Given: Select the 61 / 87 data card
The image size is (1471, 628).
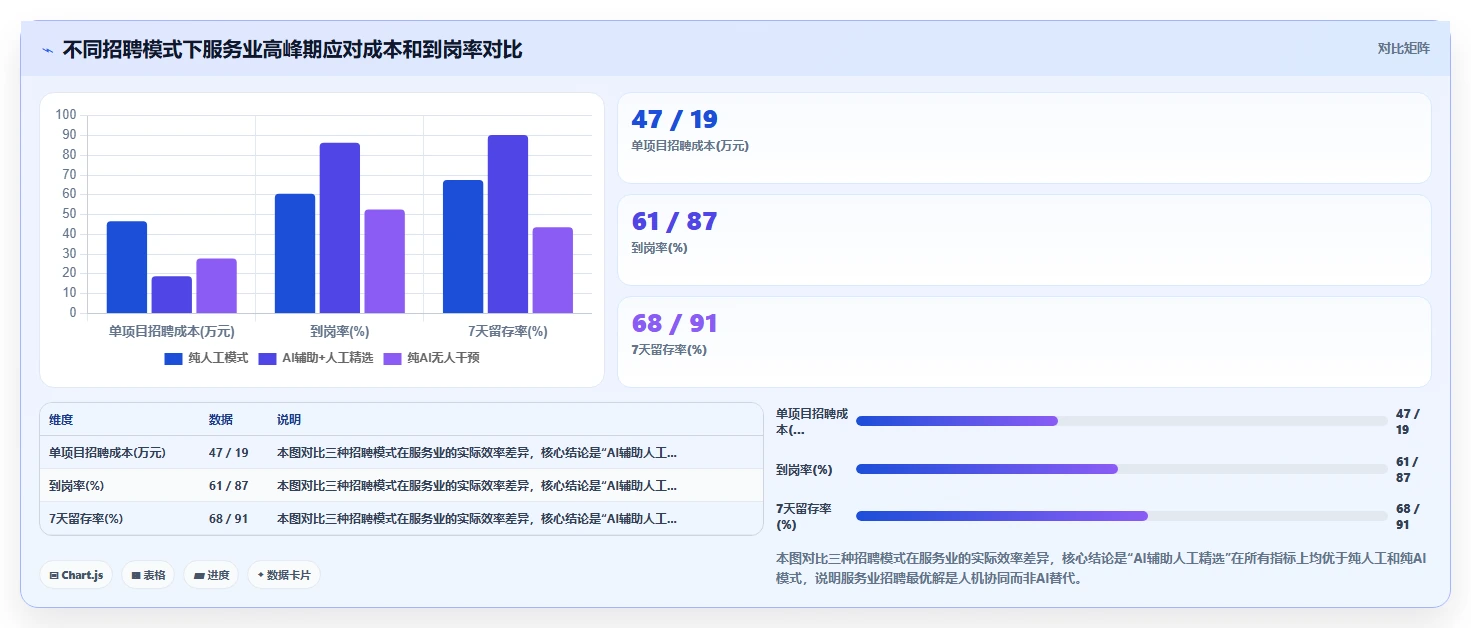Looking at the screenshot, I should point(1024,240).
